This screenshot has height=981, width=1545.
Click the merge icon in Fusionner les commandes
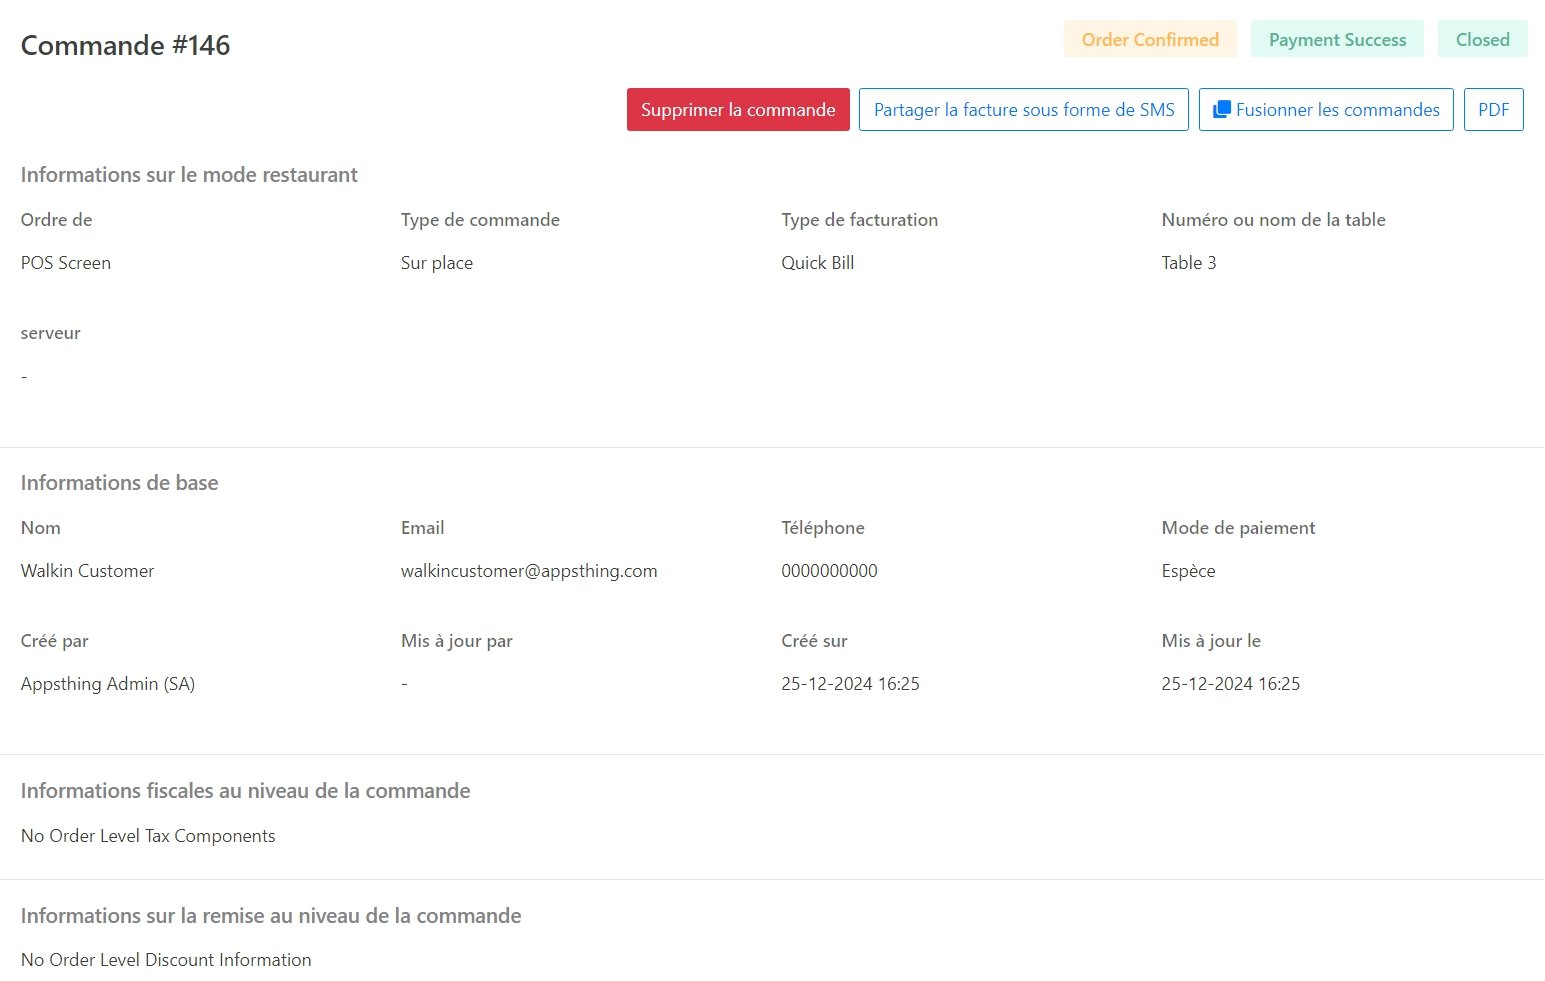pyautogui.click(x=1221, y=110)
